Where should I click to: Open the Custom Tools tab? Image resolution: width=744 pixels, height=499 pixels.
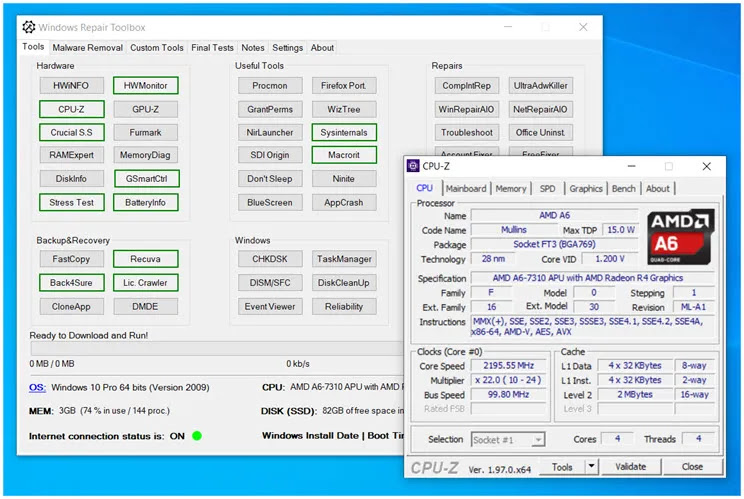[x=157, y=47]
